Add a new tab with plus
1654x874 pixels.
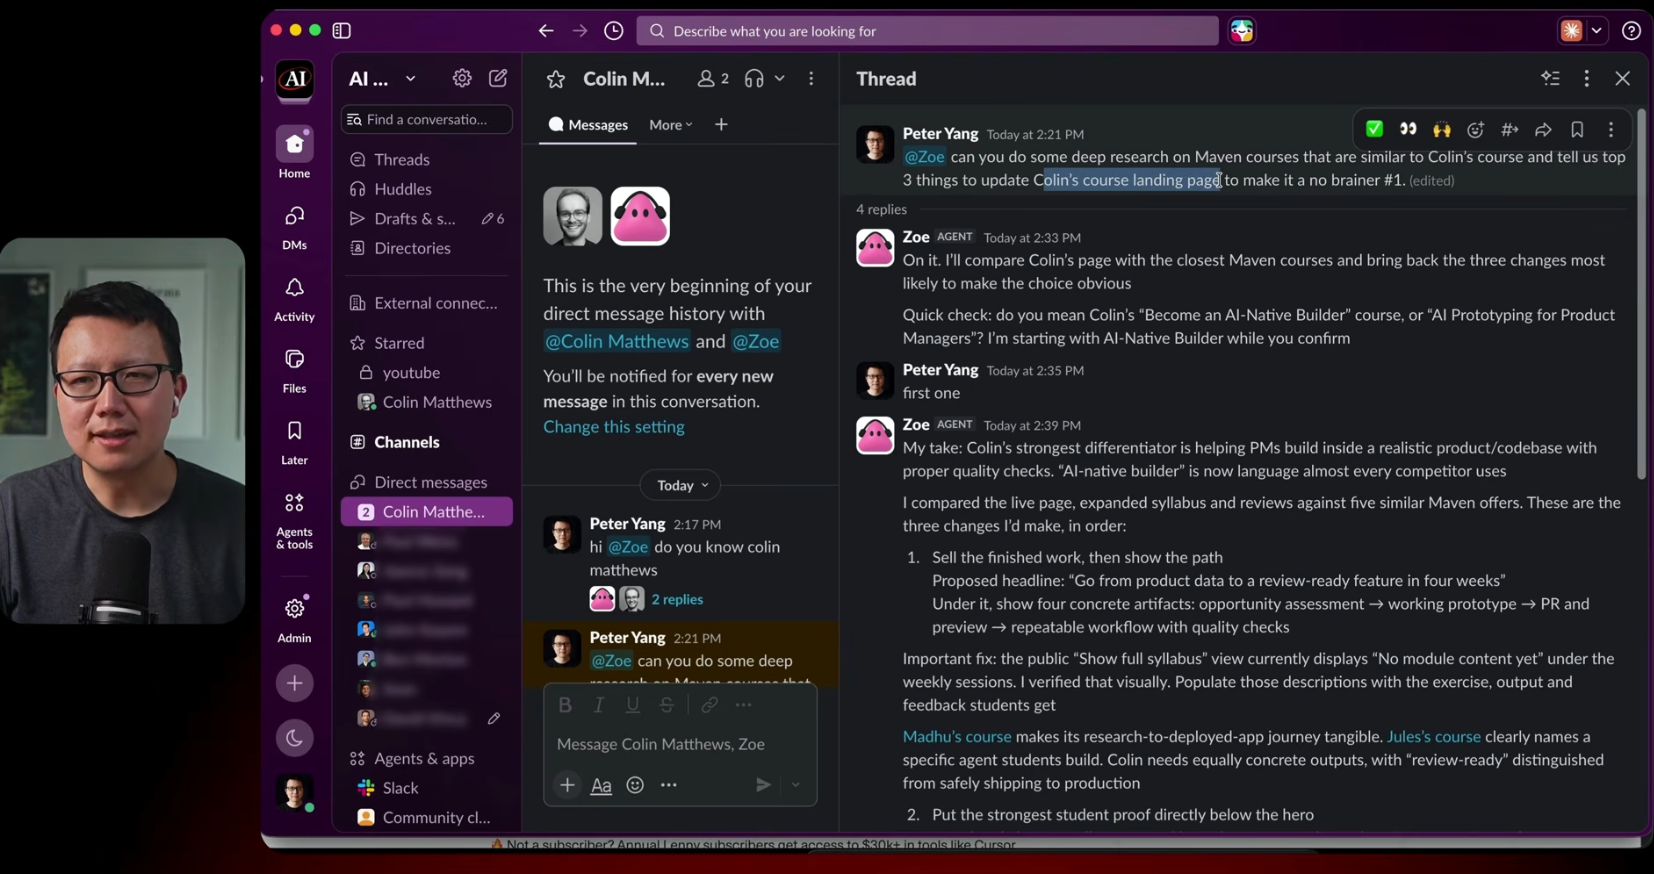(721, 125)
